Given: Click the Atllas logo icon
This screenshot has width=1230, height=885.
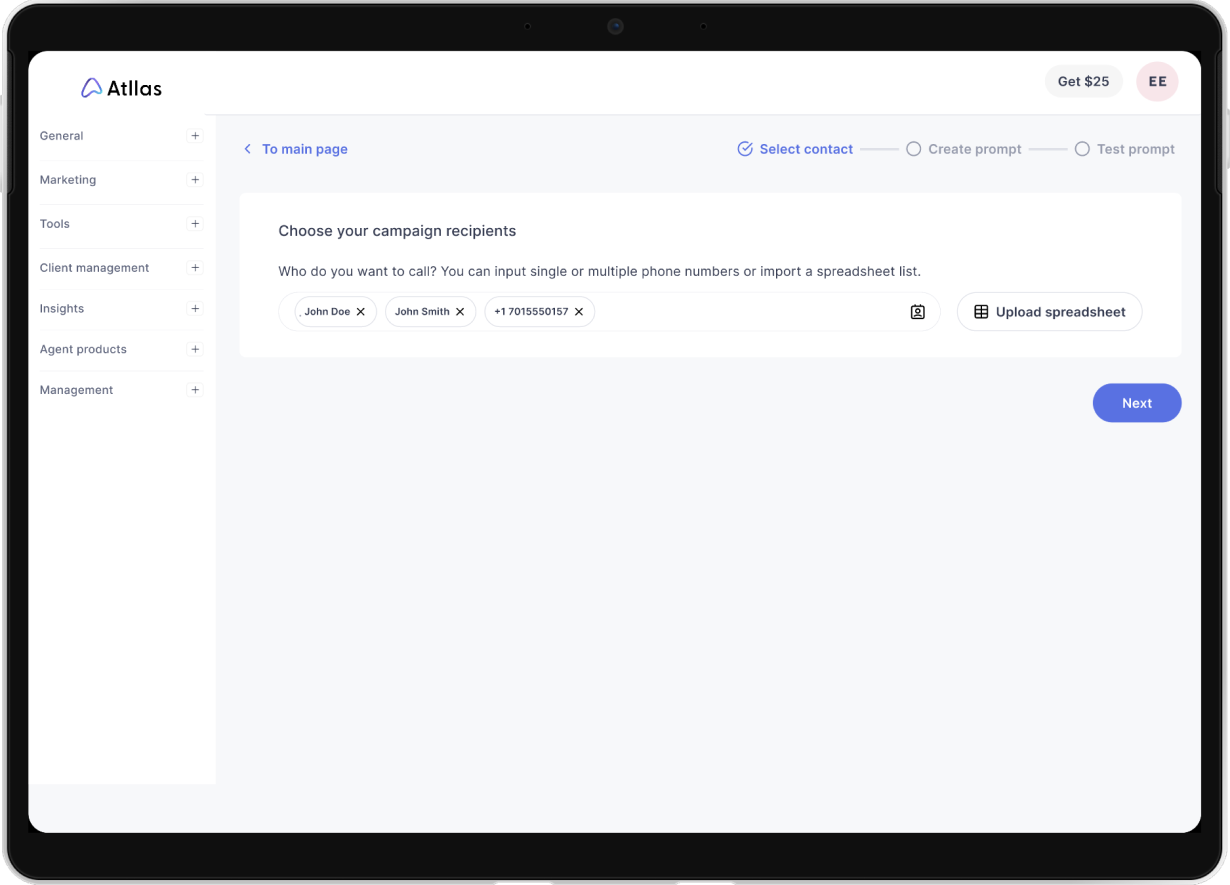Looking at the screenshot, I should click(x=91, y=88).
